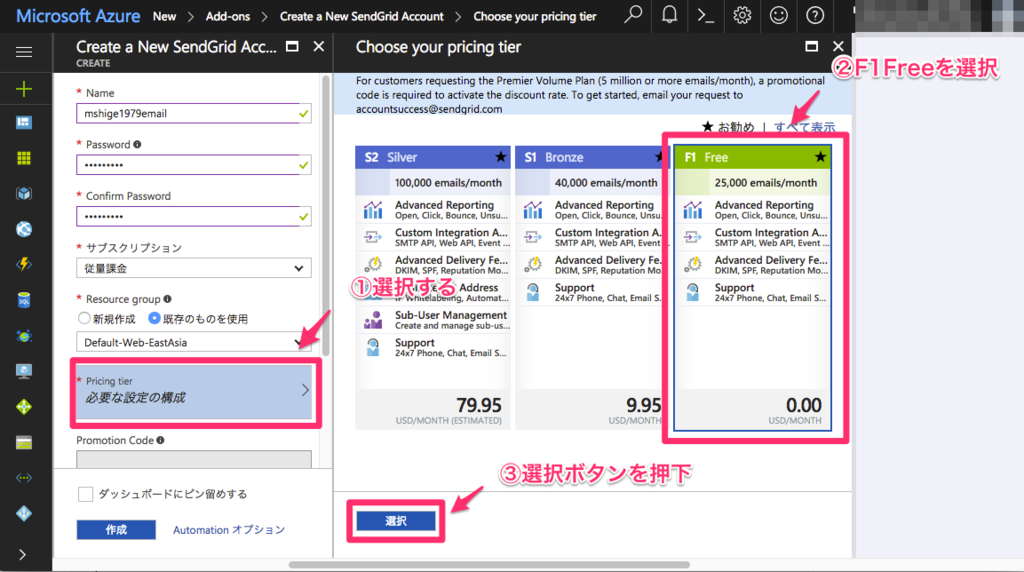Open the Dashboard sidebar icon

(x=24, y=123)
